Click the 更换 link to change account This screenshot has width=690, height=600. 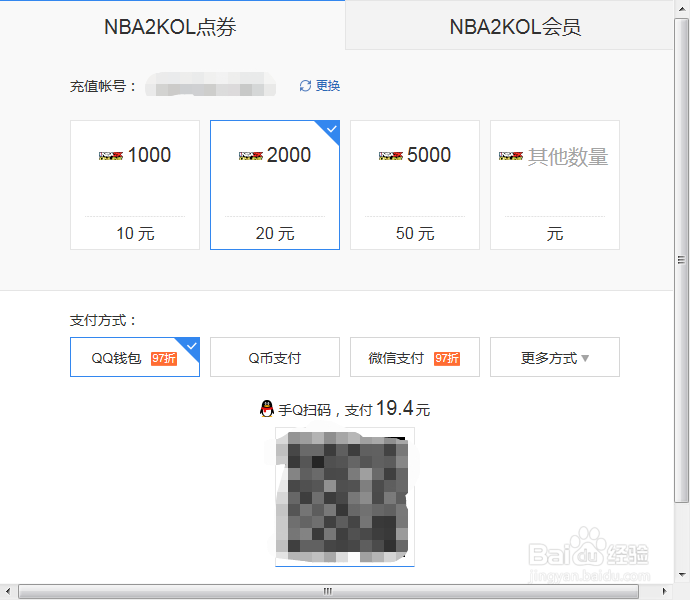pyautogui.click(x=328, y=86)
